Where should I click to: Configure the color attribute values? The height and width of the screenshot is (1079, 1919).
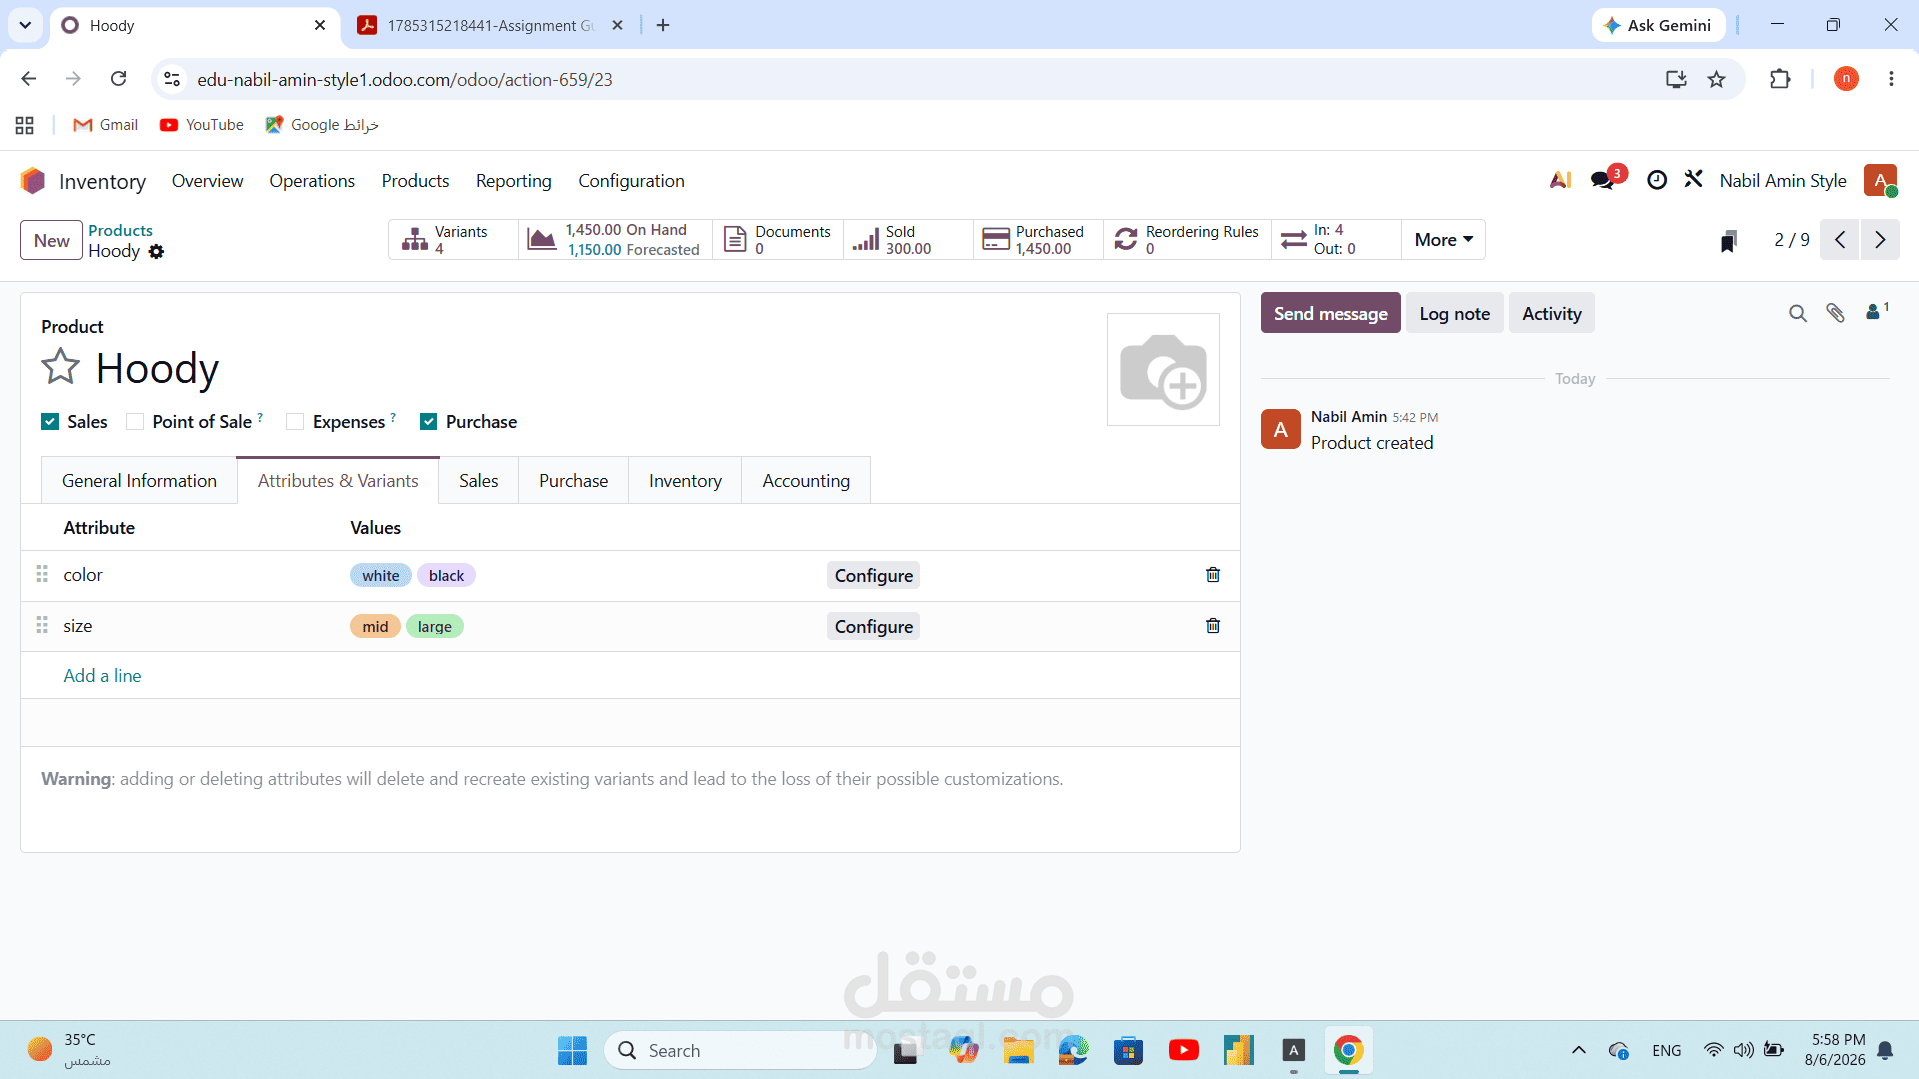(x=874, y=576)
